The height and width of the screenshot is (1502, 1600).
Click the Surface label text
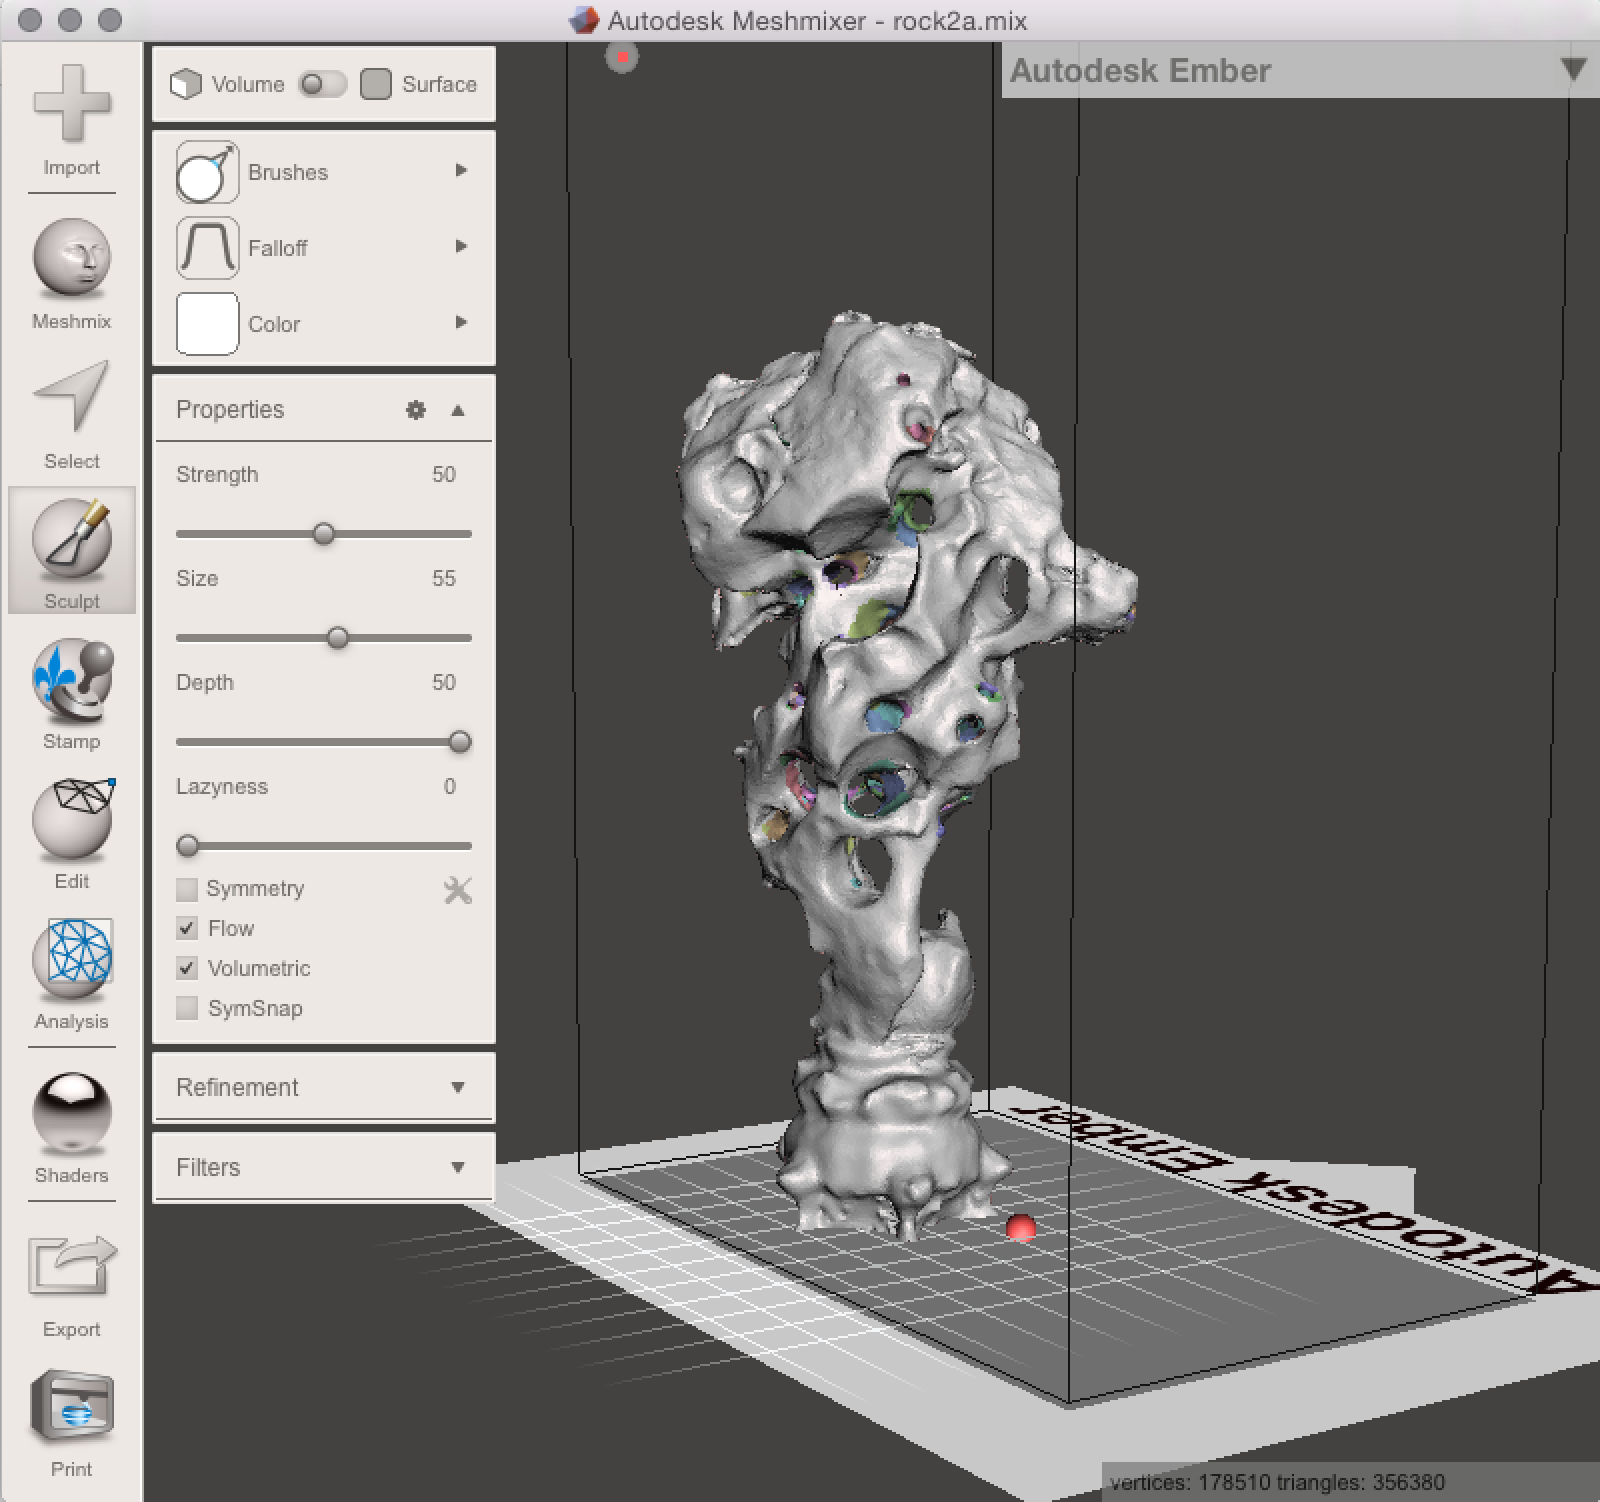(x=439, y=84)
